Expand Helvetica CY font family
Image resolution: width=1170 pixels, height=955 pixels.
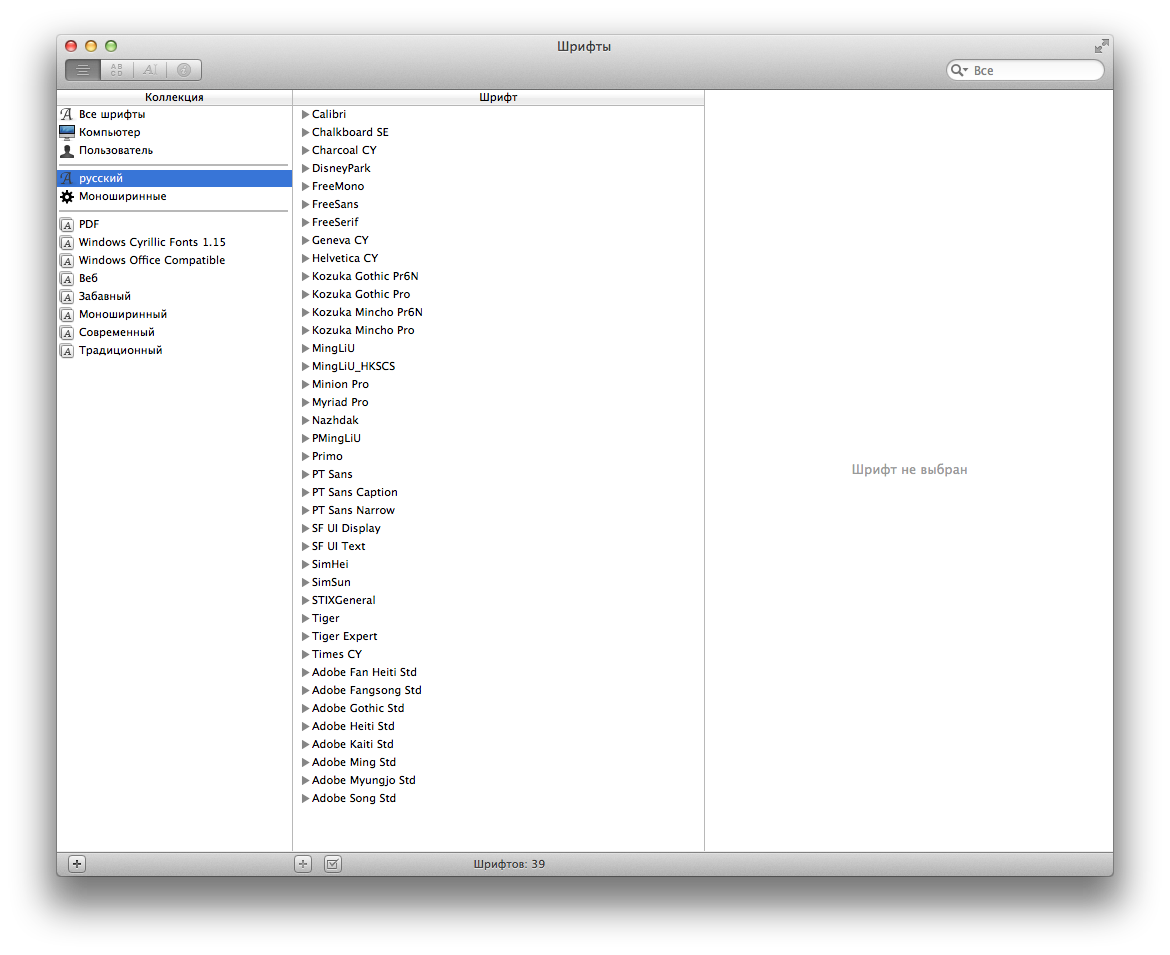pyautogui.click(x=305, y=258)
